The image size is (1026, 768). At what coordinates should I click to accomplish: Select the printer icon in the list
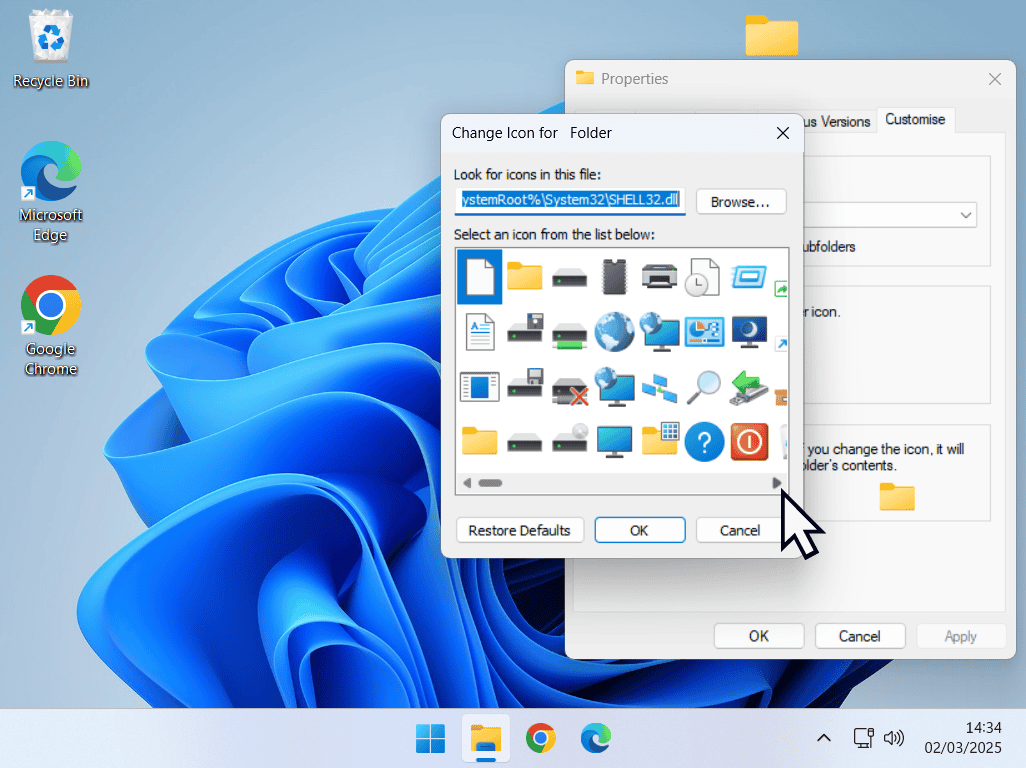click(x=659, y=277)
